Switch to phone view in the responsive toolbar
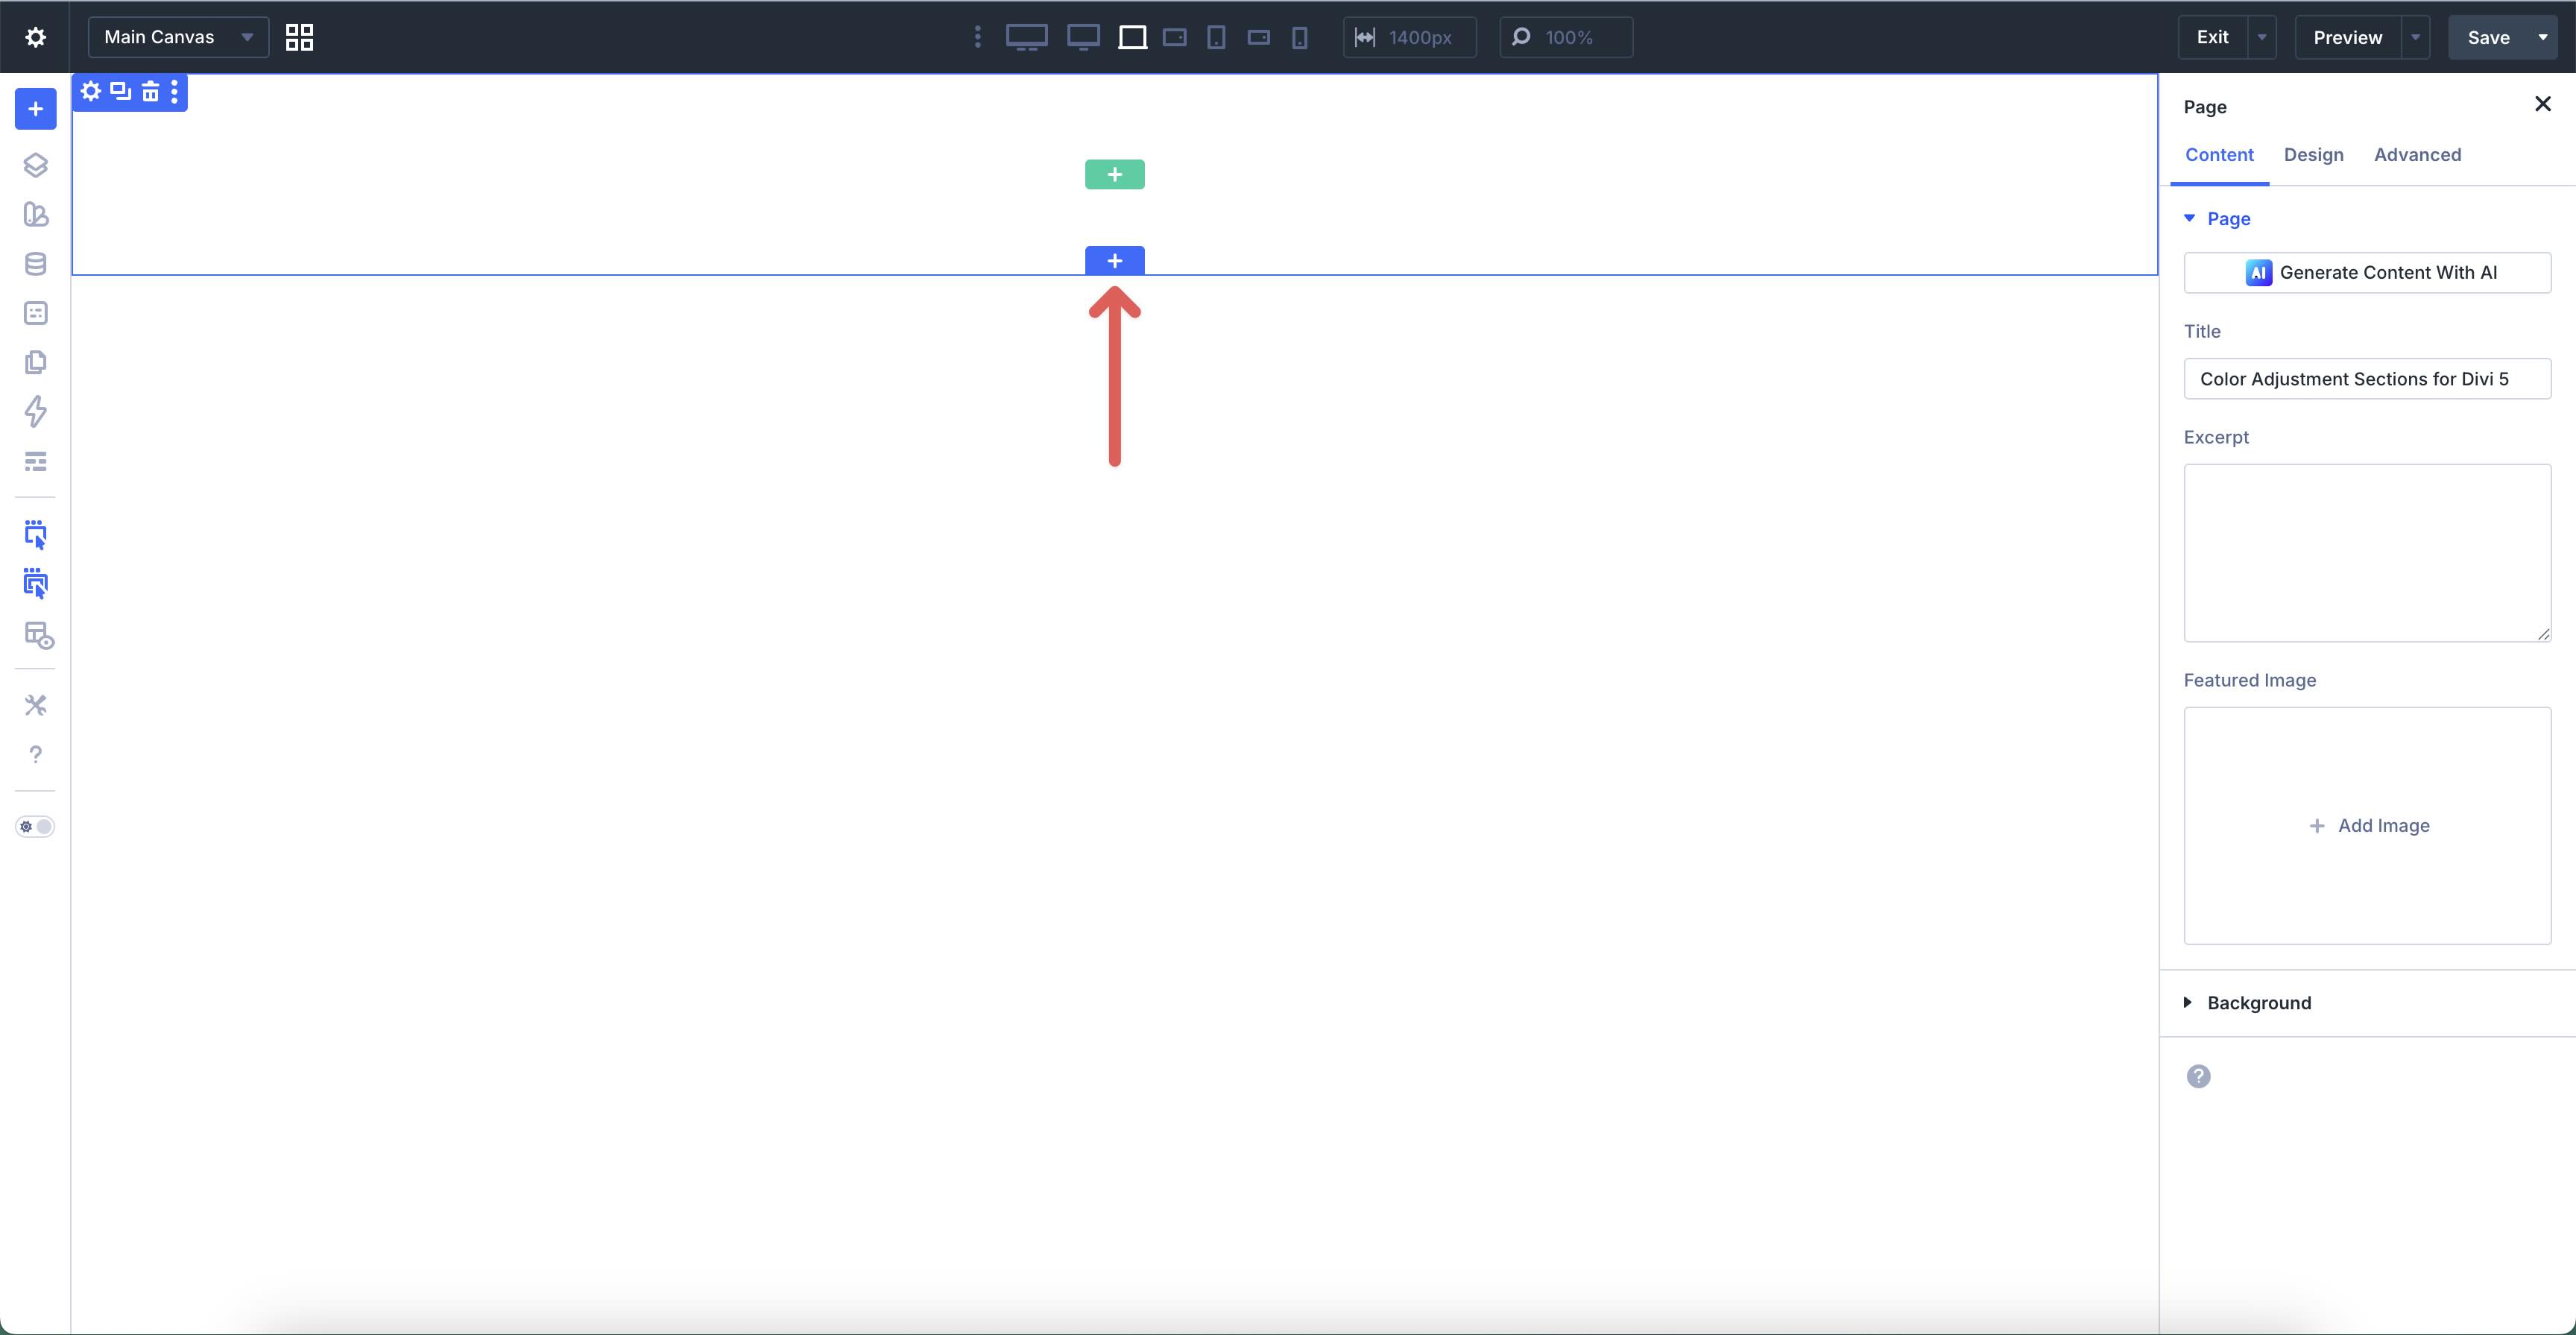The image size is (2576, 1335). pos(1299,37)
